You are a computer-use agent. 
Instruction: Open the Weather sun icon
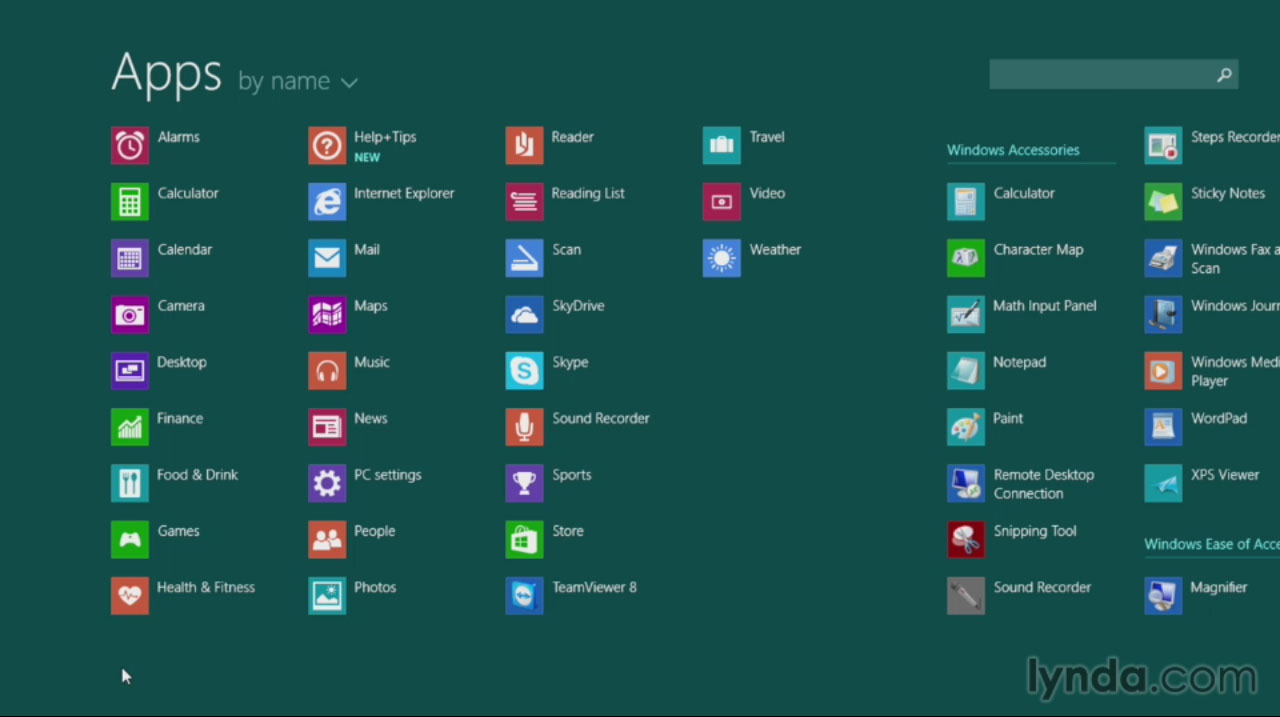click(722, 258)
